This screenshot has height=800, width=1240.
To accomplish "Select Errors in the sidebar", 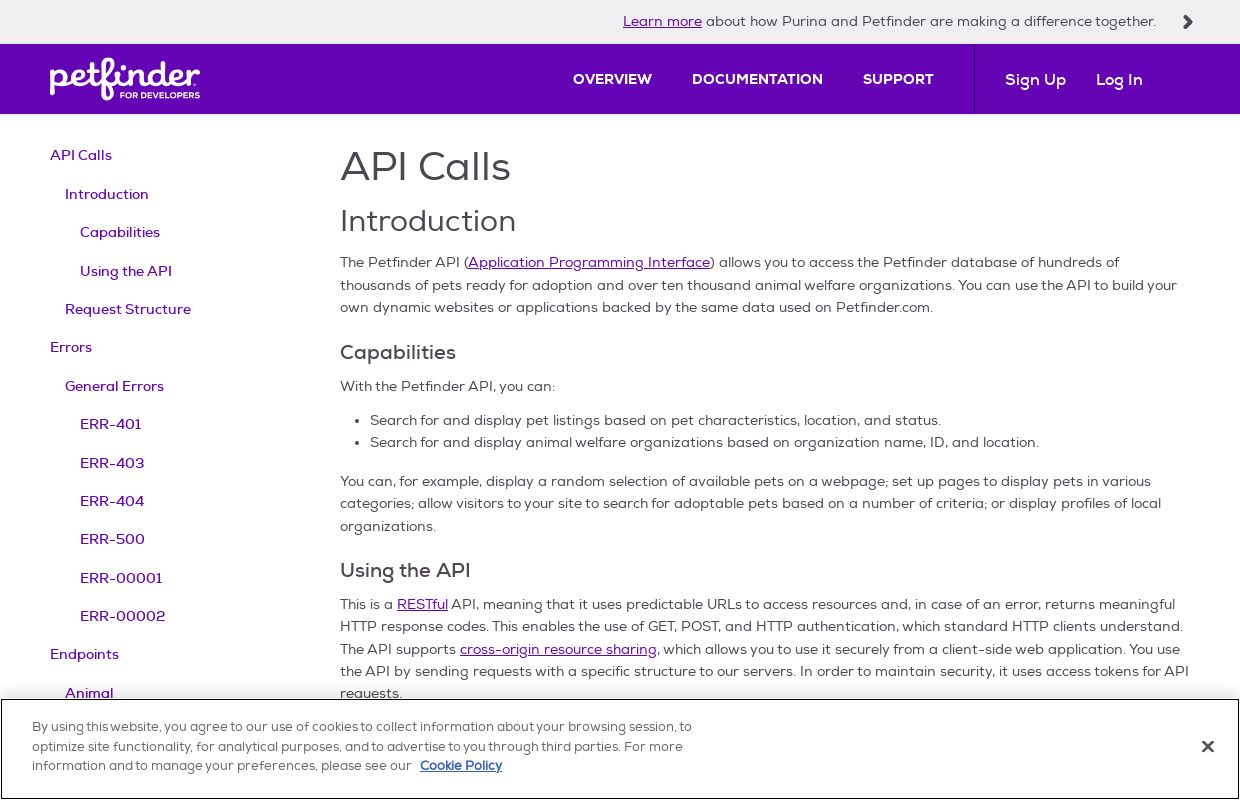I will click(71, 347).
